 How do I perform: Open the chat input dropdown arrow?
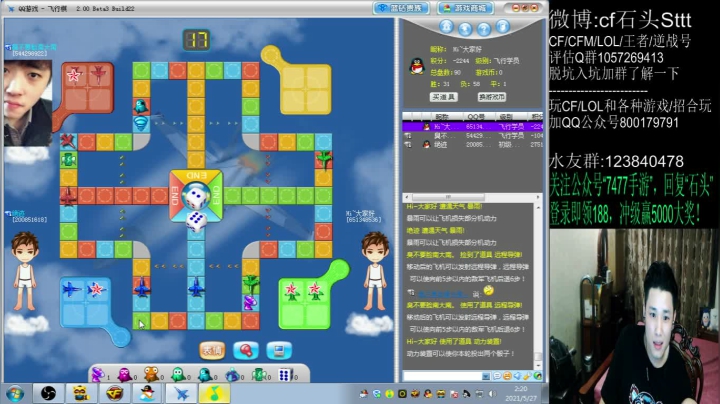coord(486,376)
